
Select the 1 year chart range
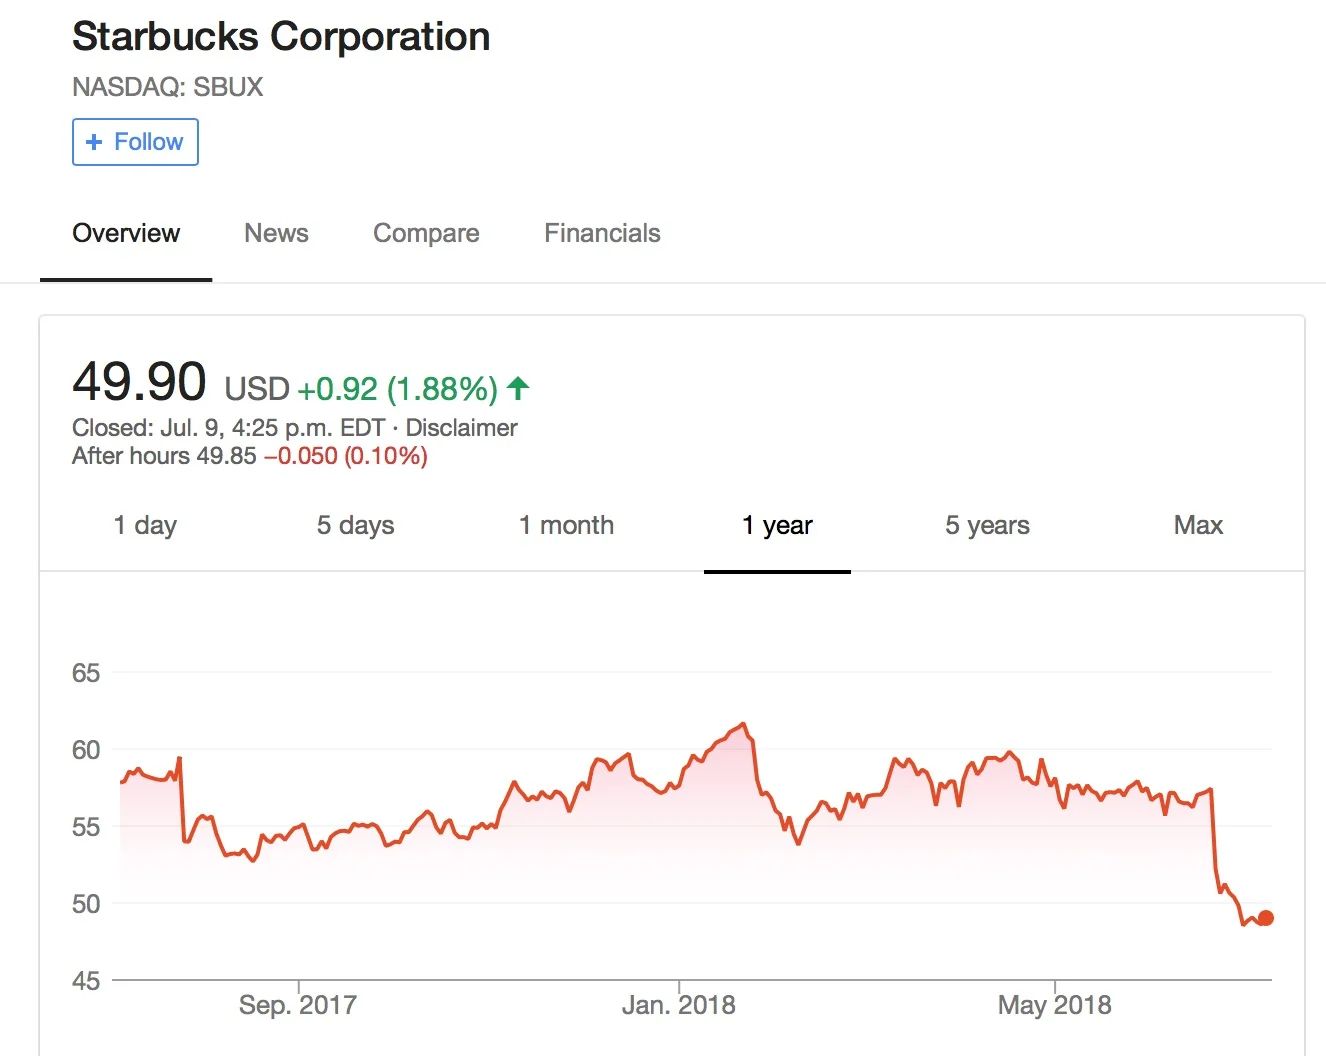(777, 525)
